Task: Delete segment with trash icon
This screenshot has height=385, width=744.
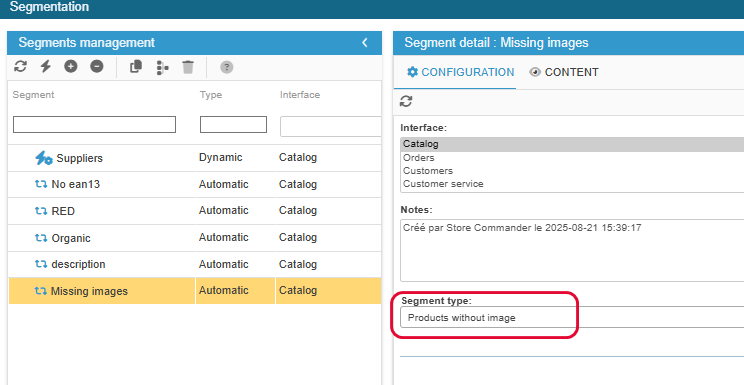Action: click(x=188, y=67)
